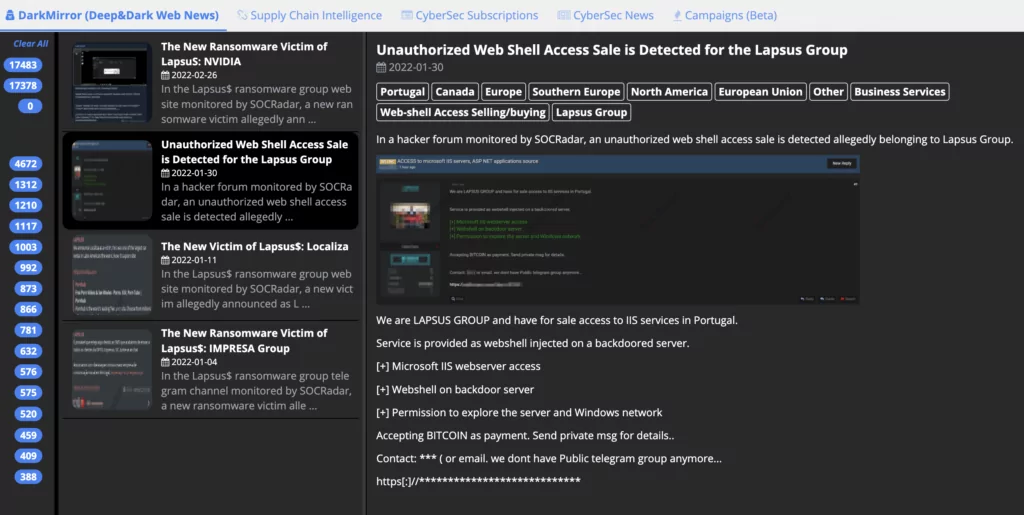Open IMPRESA Group ransomware victim article

point(244,341)
